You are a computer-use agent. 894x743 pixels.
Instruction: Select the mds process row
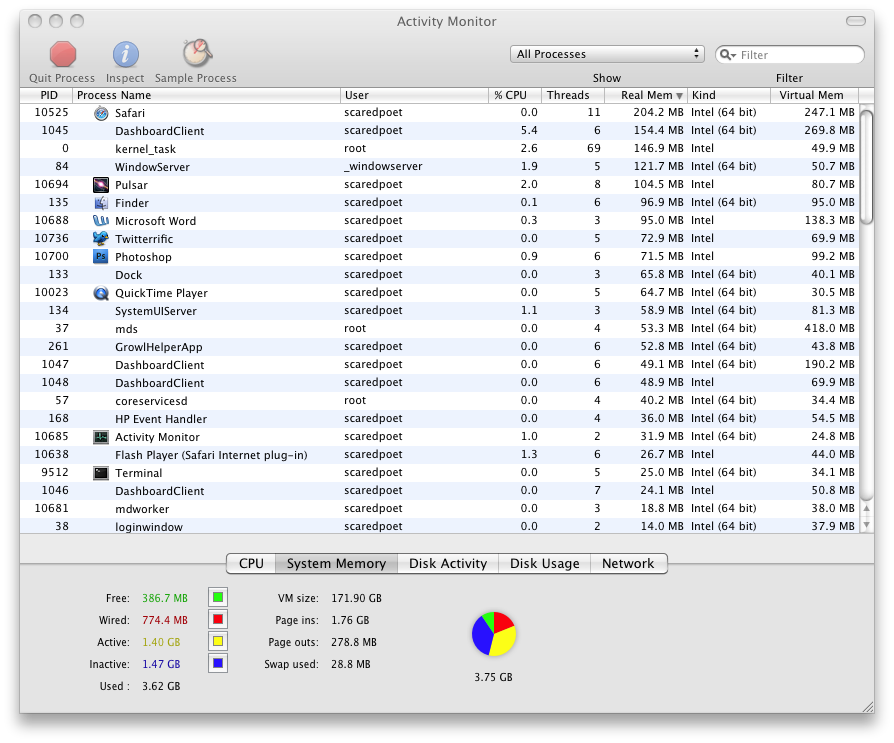pos(439,329)
